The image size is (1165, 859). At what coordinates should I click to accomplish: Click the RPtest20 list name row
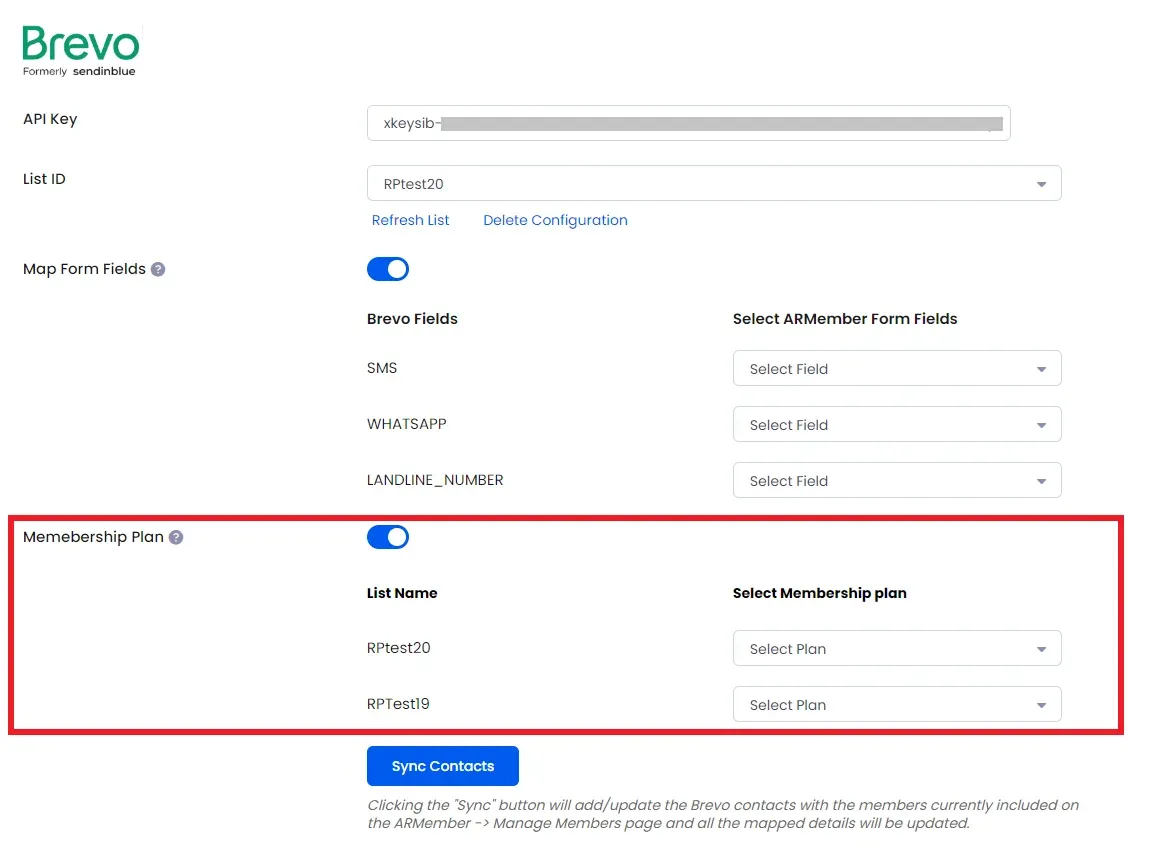click(398, 648)
